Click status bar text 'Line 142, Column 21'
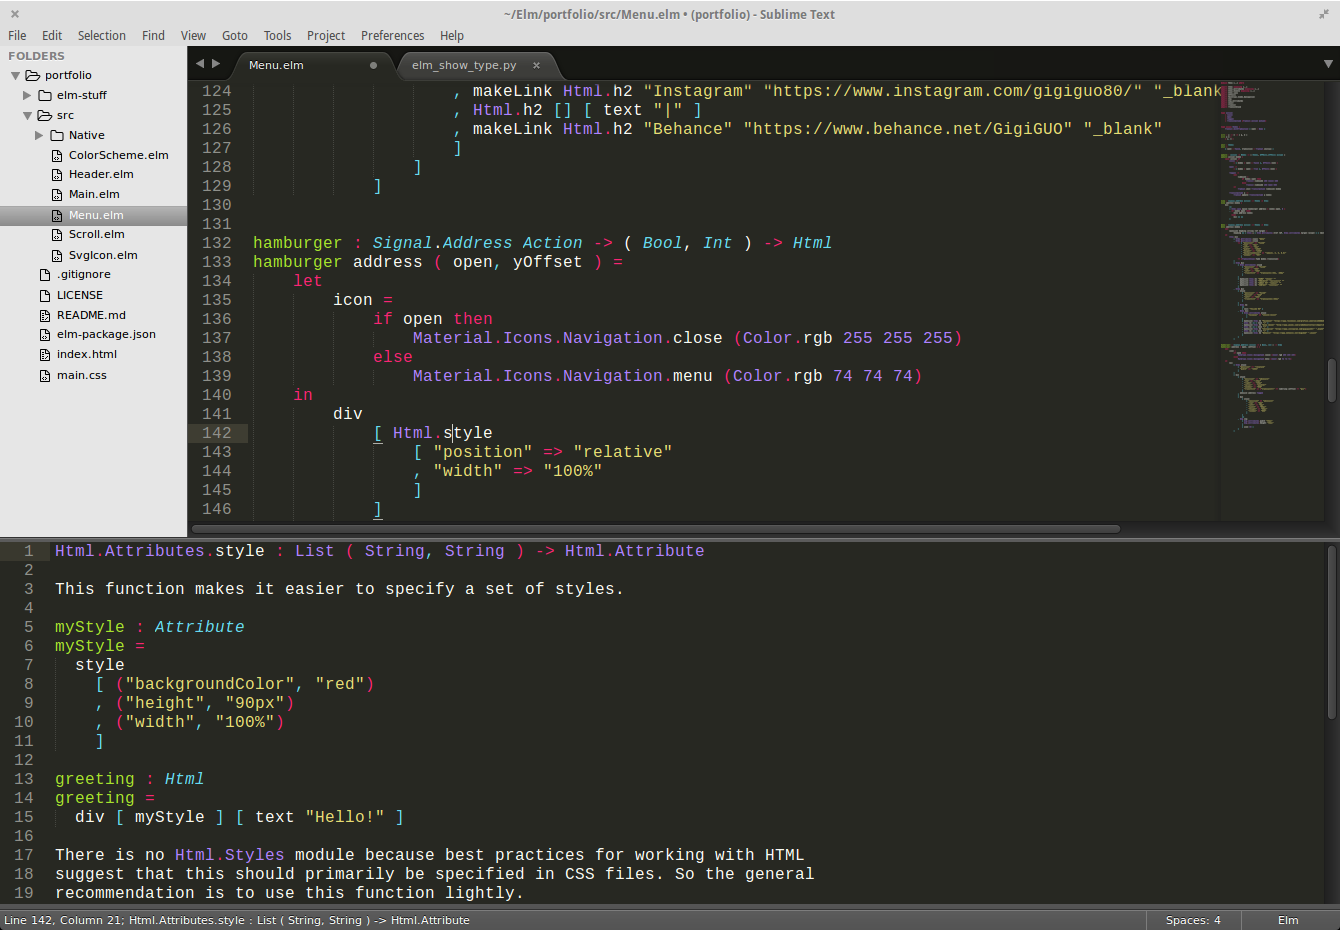The width and height of the screenshot is (1340, 930). [63, 920]
